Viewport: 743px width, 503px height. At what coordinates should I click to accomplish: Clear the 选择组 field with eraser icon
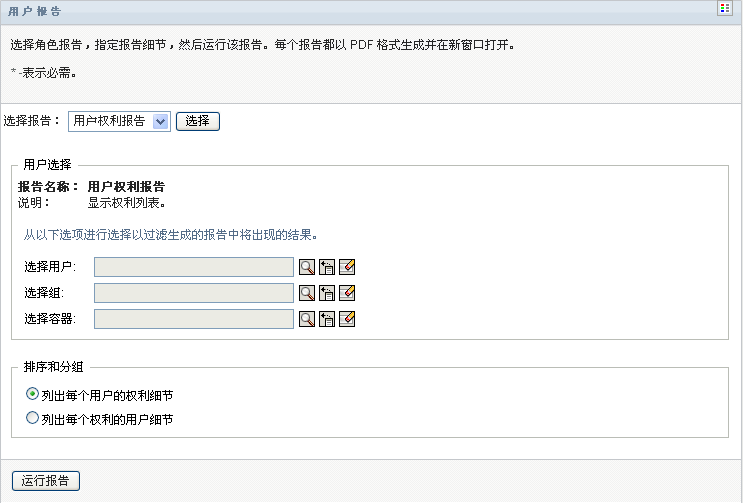pos(348,292)
